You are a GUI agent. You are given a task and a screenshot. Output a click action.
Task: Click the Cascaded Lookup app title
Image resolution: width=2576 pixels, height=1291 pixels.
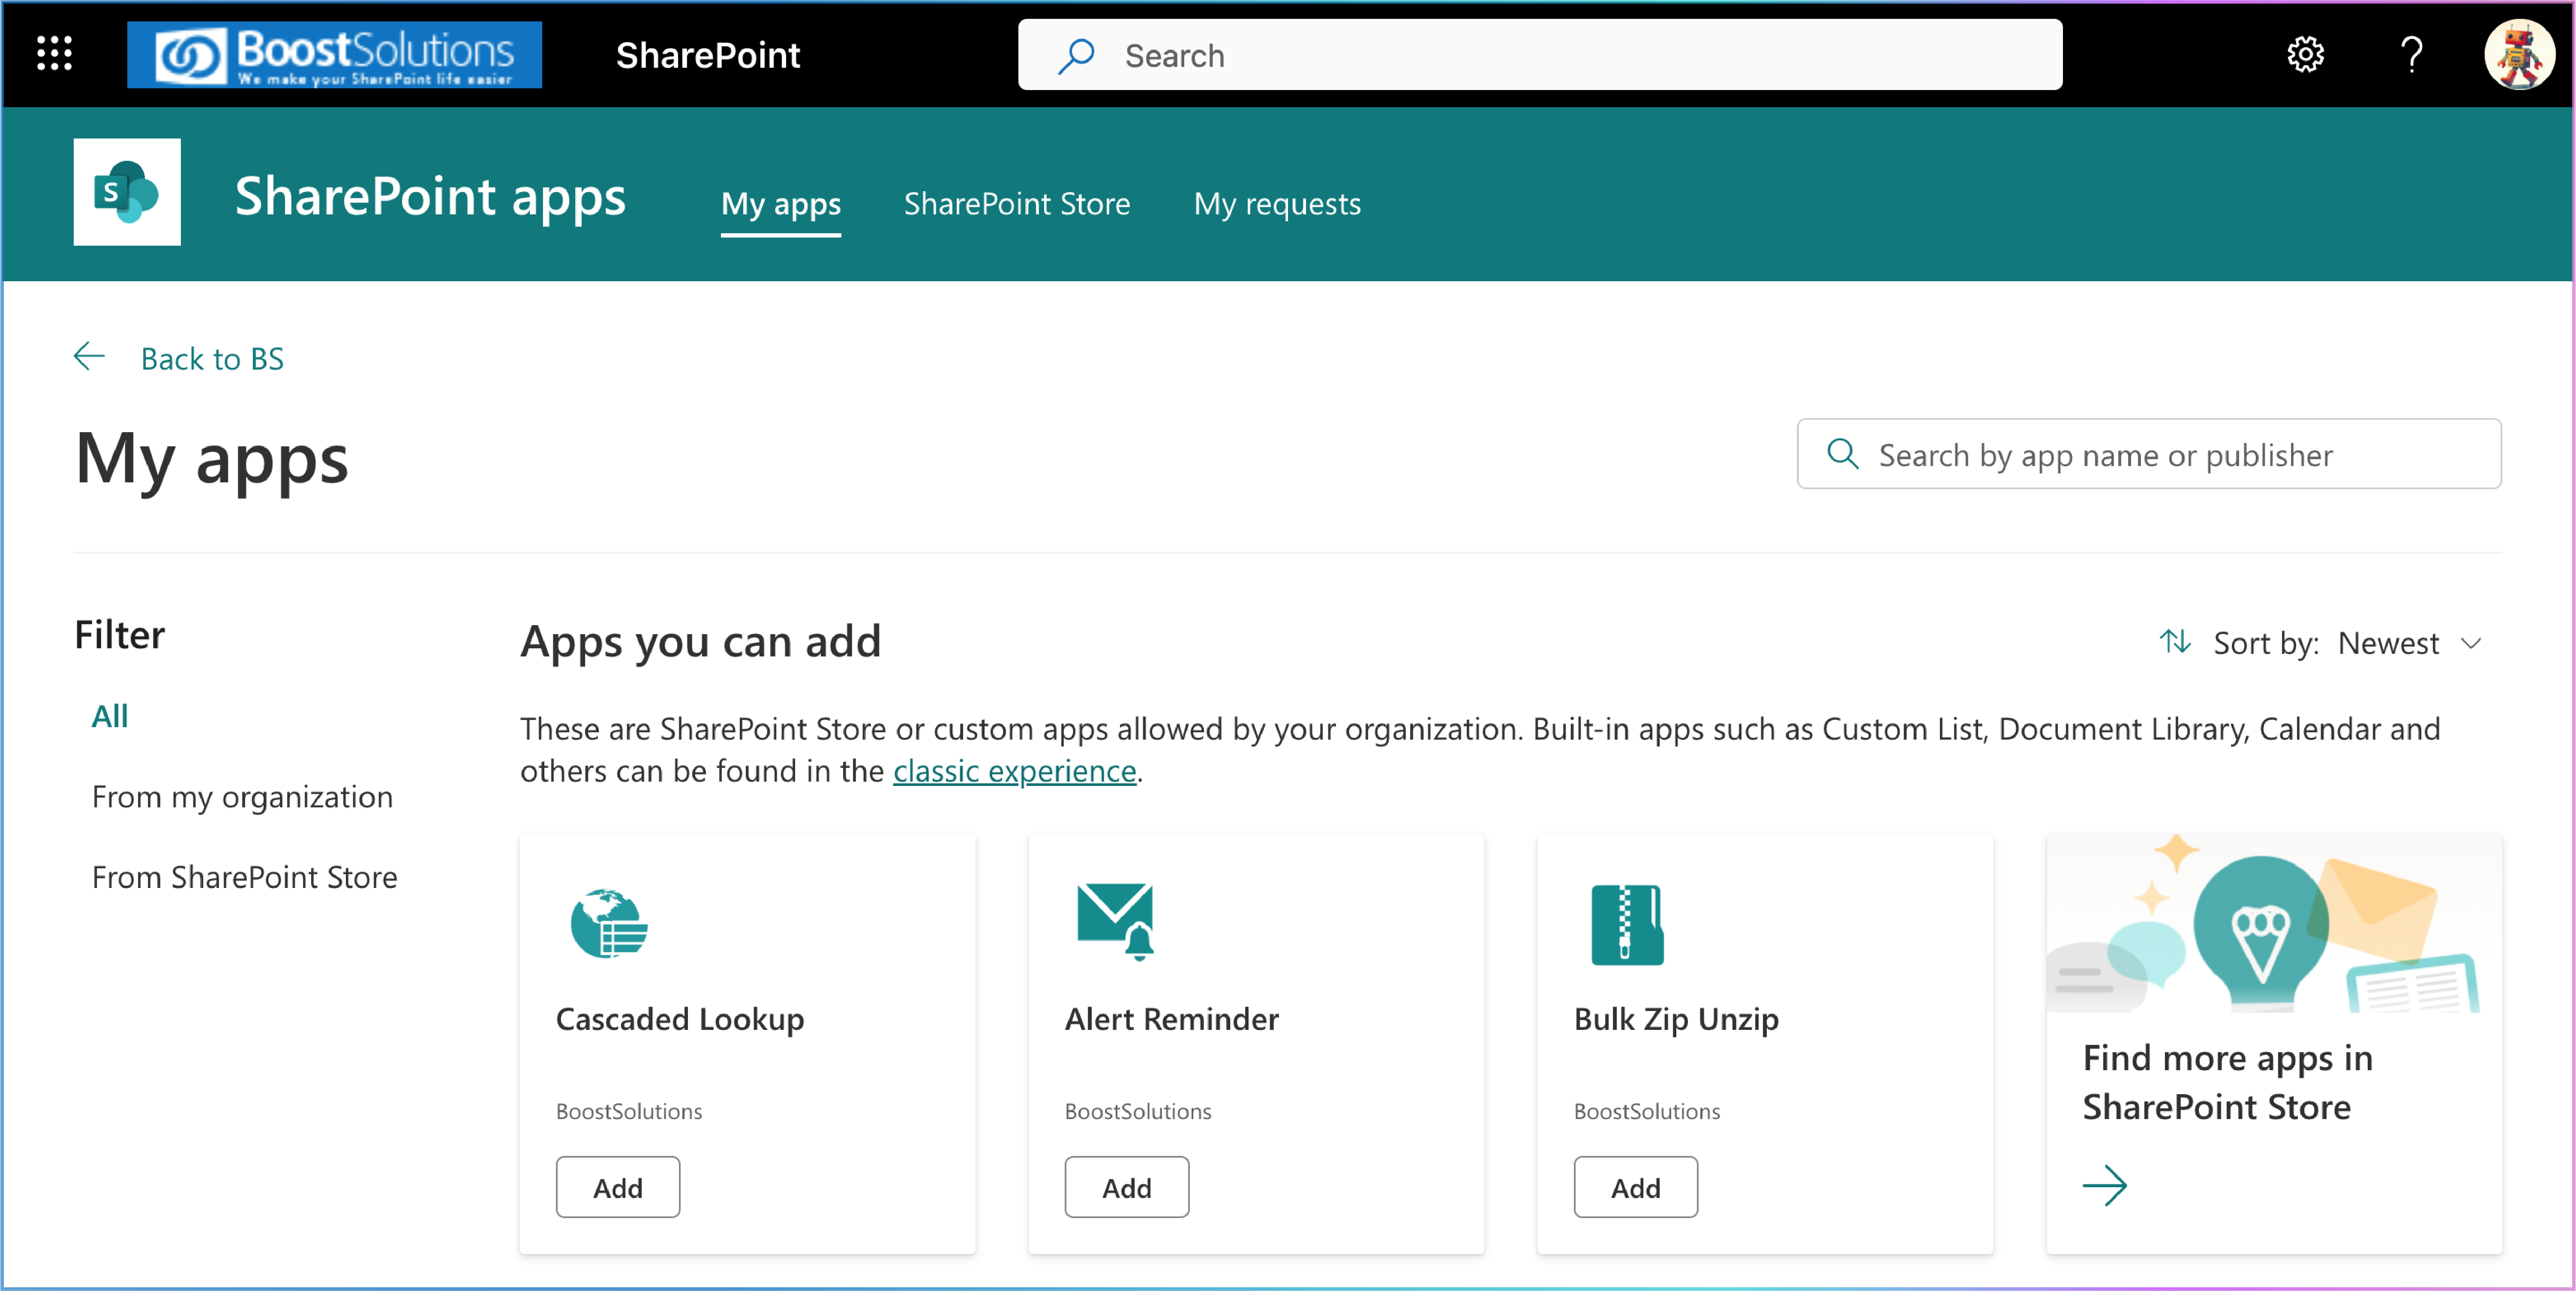pos(680,1019)
